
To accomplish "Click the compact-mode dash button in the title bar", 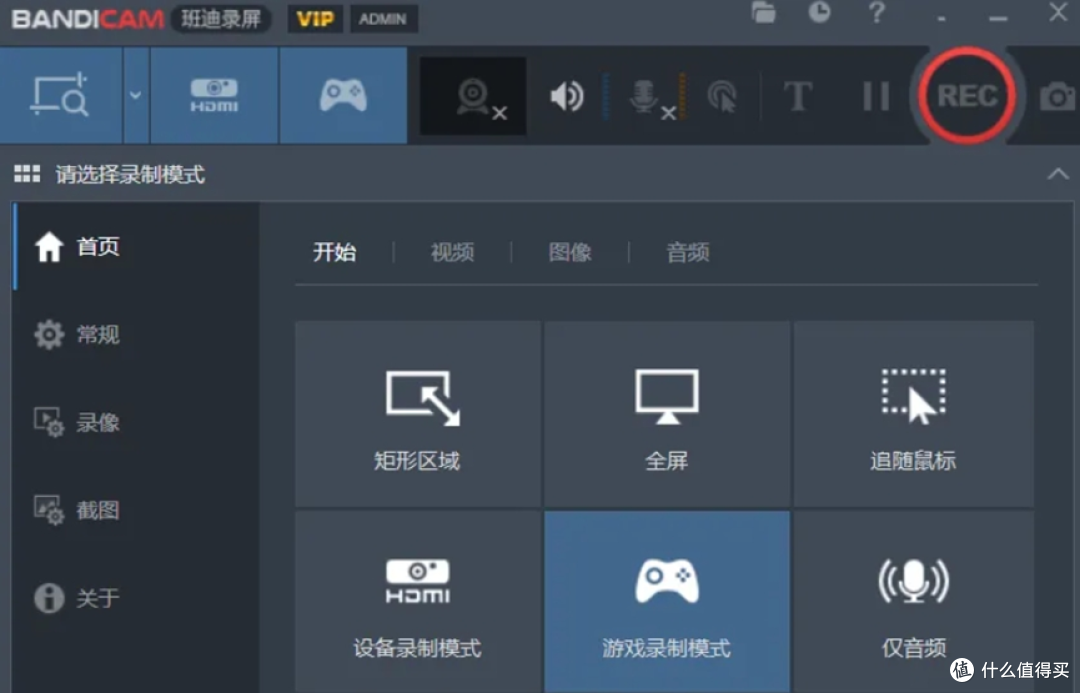I will click(x=942, y=18).
